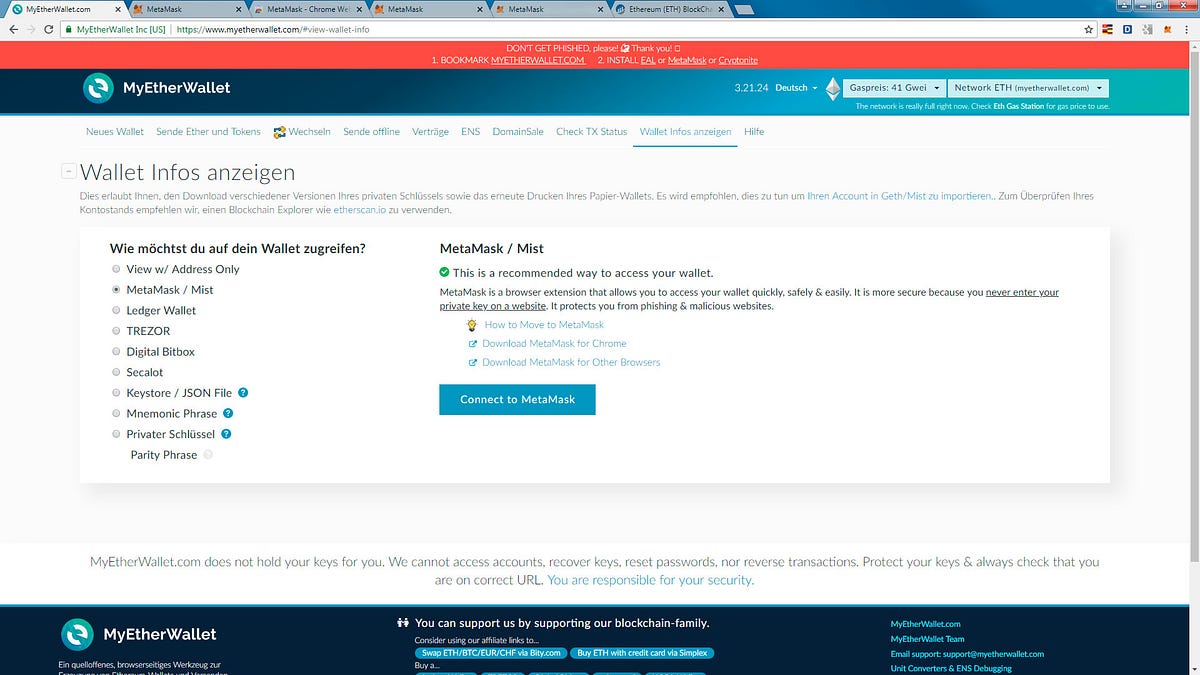The width and height of the screenshot is (1200, 675).
Task: Select View w/ Address Only option
Action: (116, 269)
